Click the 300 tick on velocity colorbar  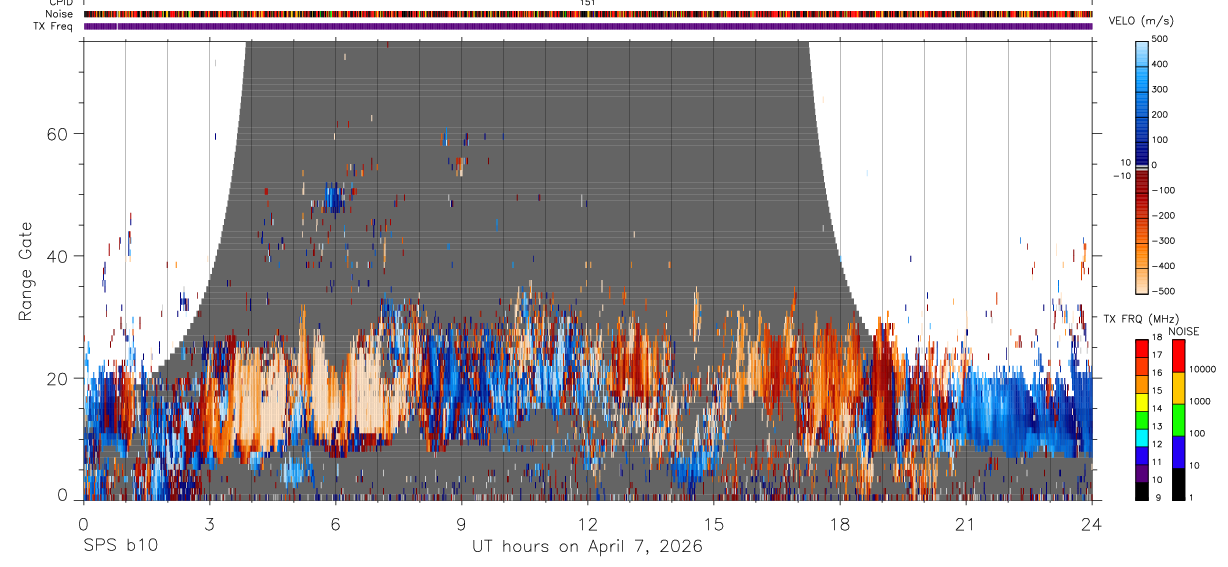point(1160,89)
